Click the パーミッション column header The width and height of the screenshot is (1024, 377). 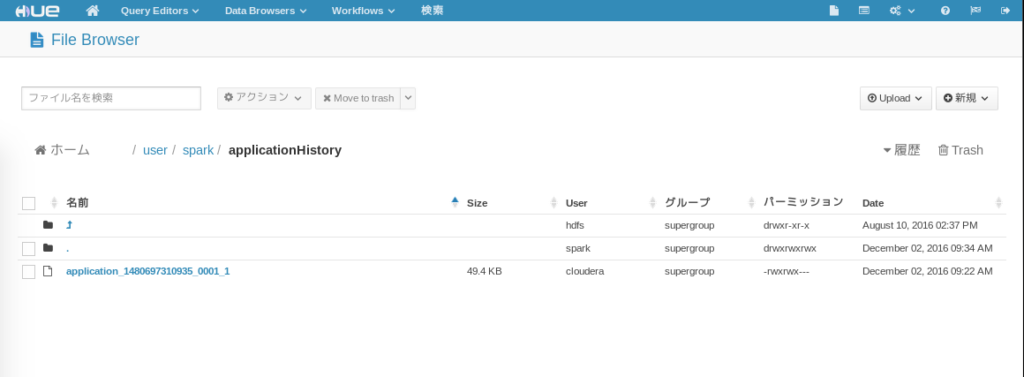click(804, 203)
